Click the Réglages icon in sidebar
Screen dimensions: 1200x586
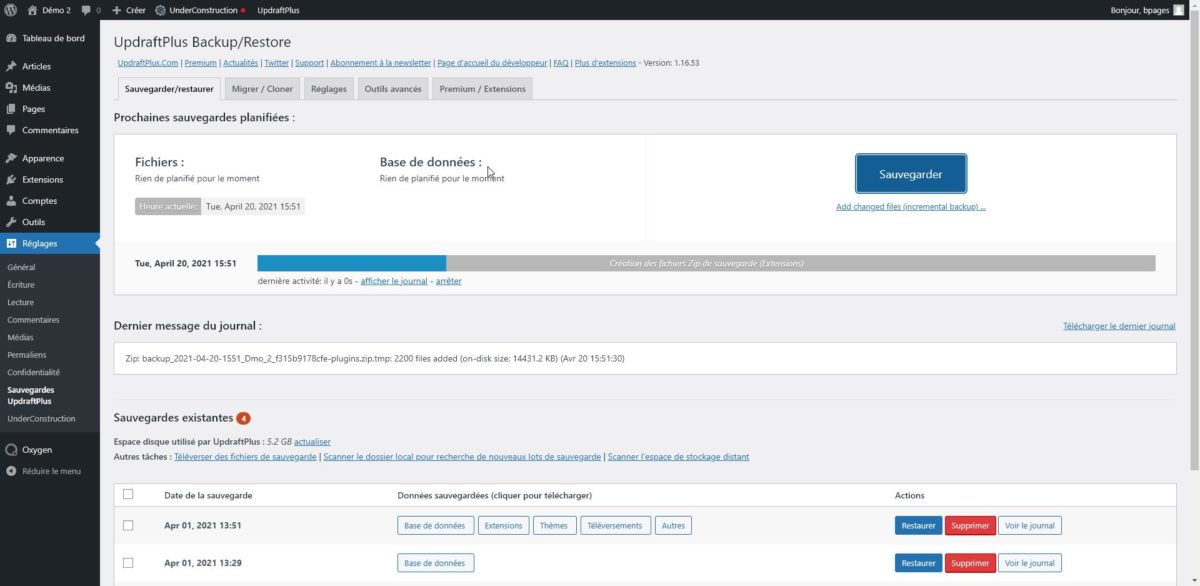point(11,243)
